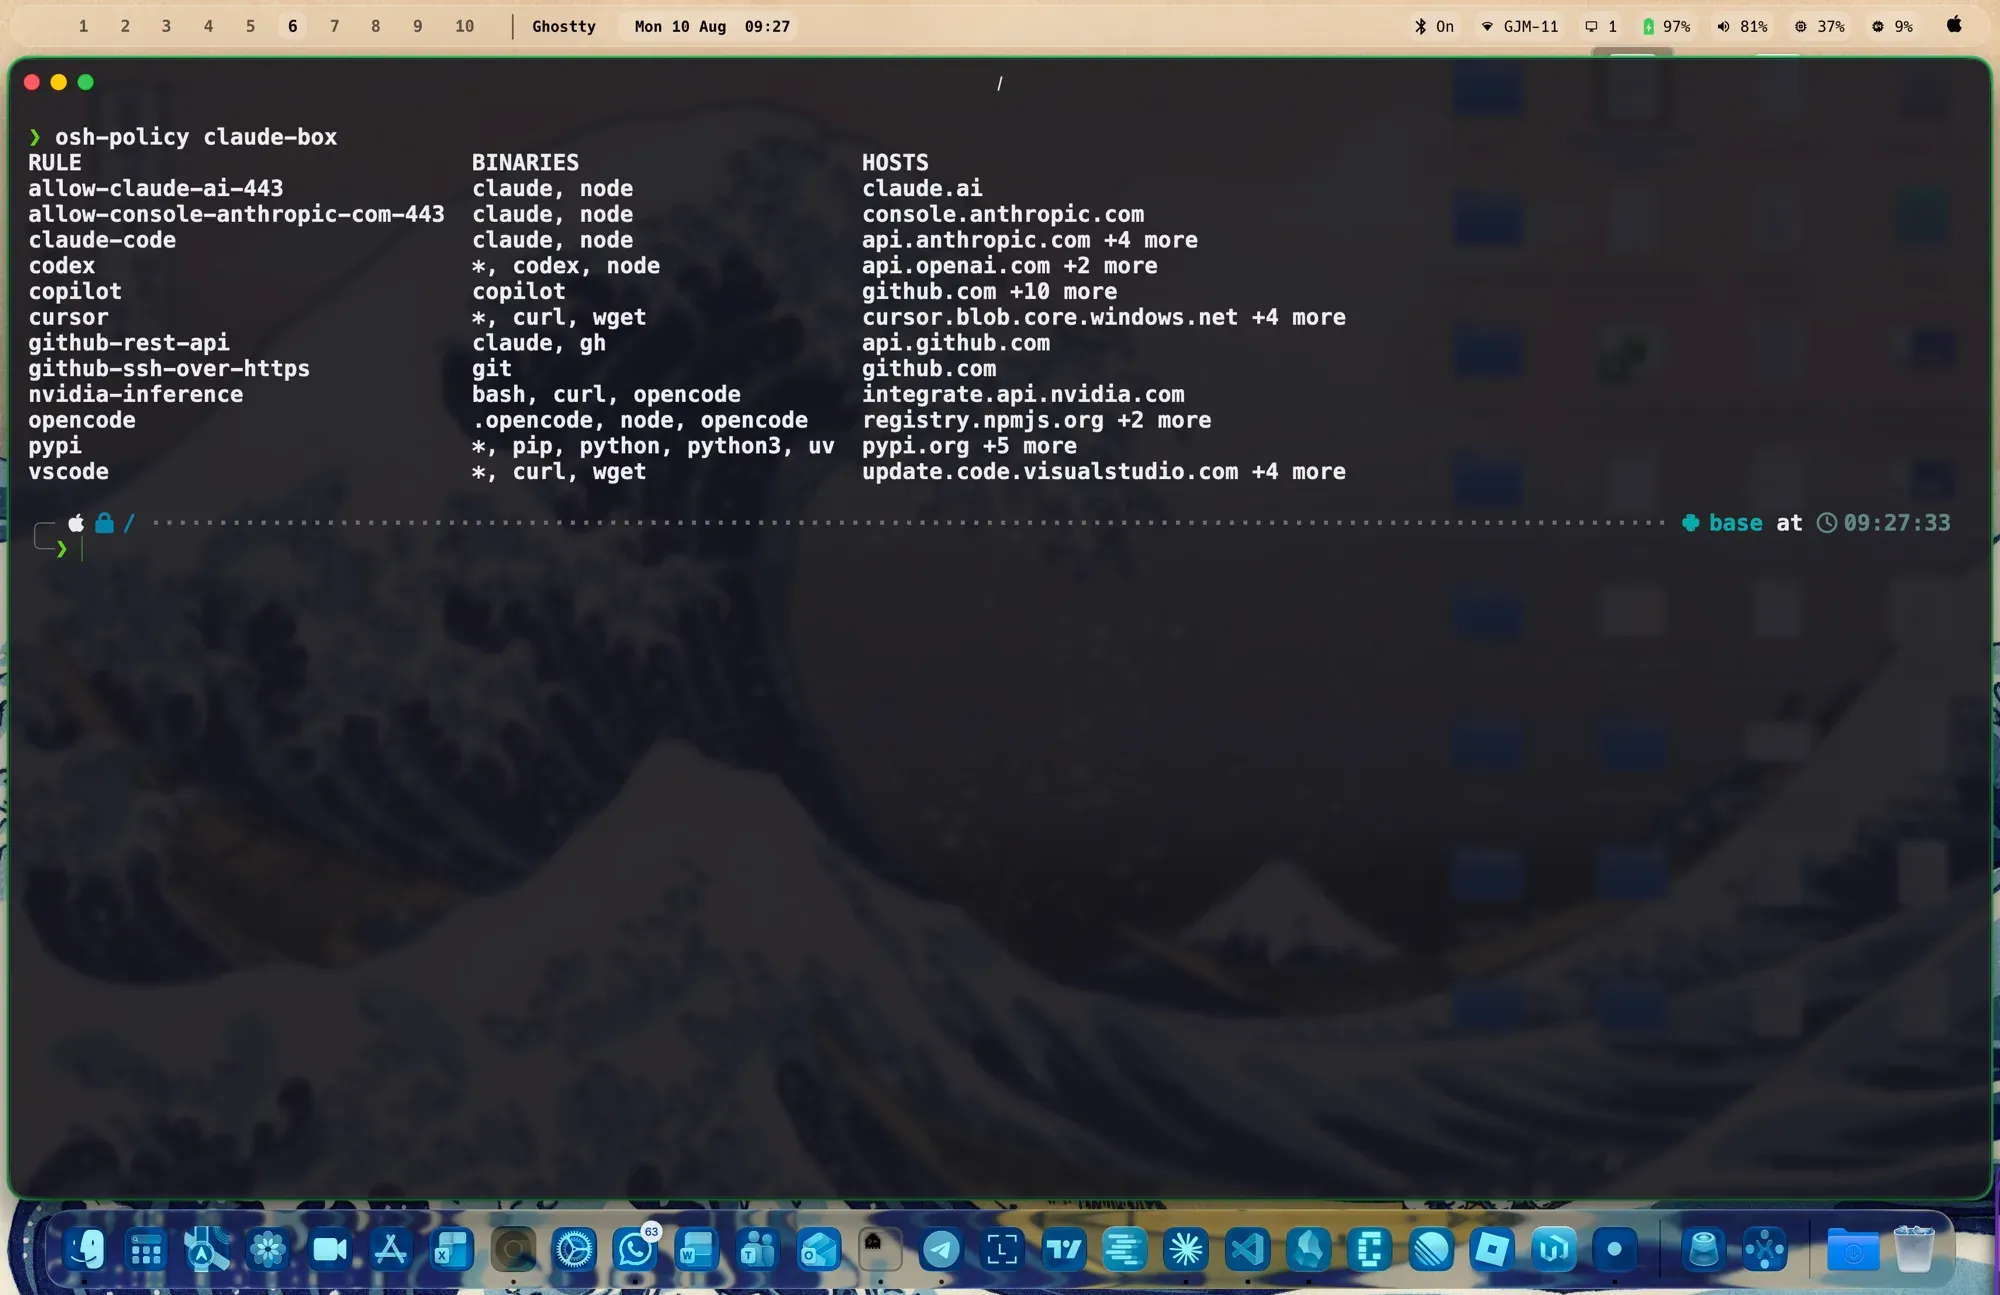Screen dimensions: 2000x1295
Task: Click 'github-ssh-over-https' rule name
Action: (169, 368)
